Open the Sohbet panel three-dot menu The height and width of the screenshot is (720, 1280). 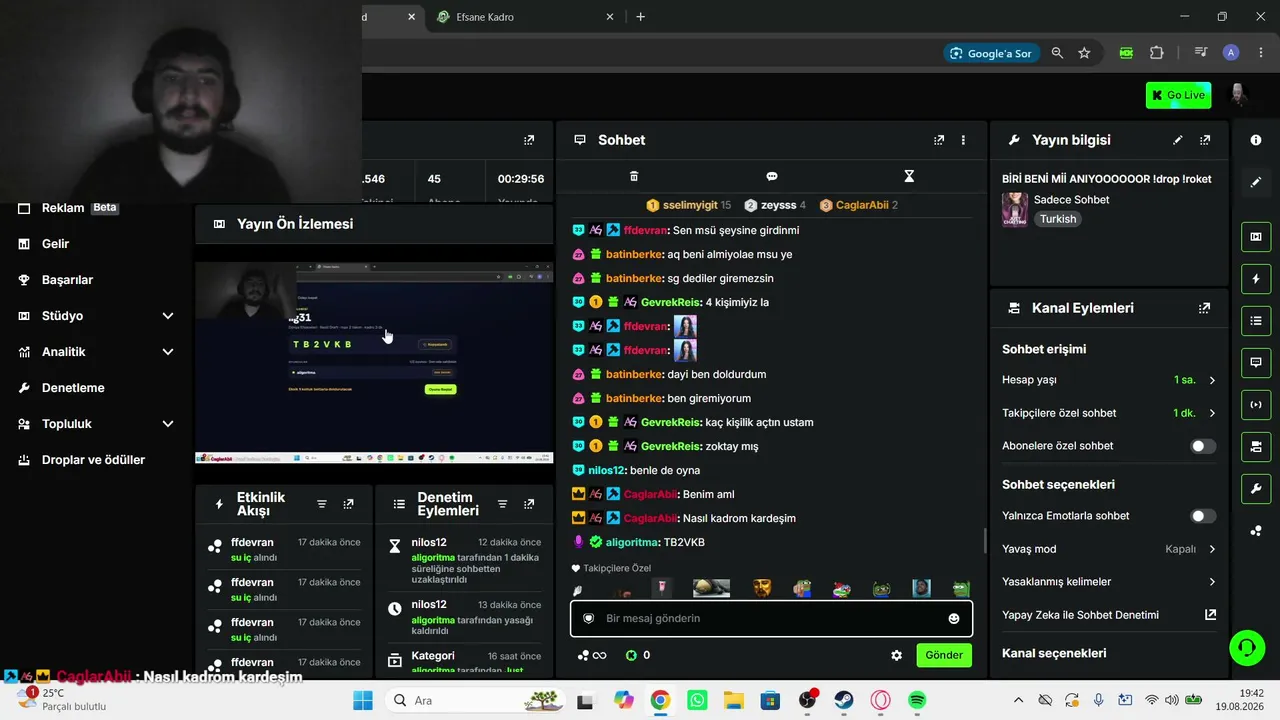[963, 140]
